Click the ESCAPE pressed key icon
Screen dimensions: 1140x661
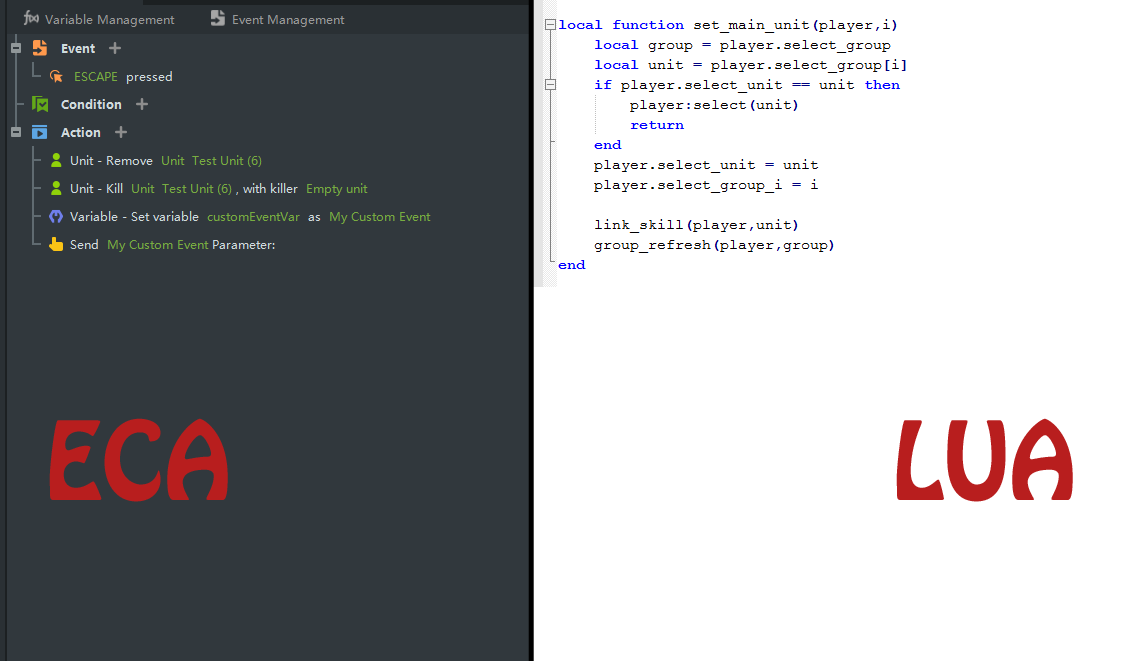pos(56,76)
